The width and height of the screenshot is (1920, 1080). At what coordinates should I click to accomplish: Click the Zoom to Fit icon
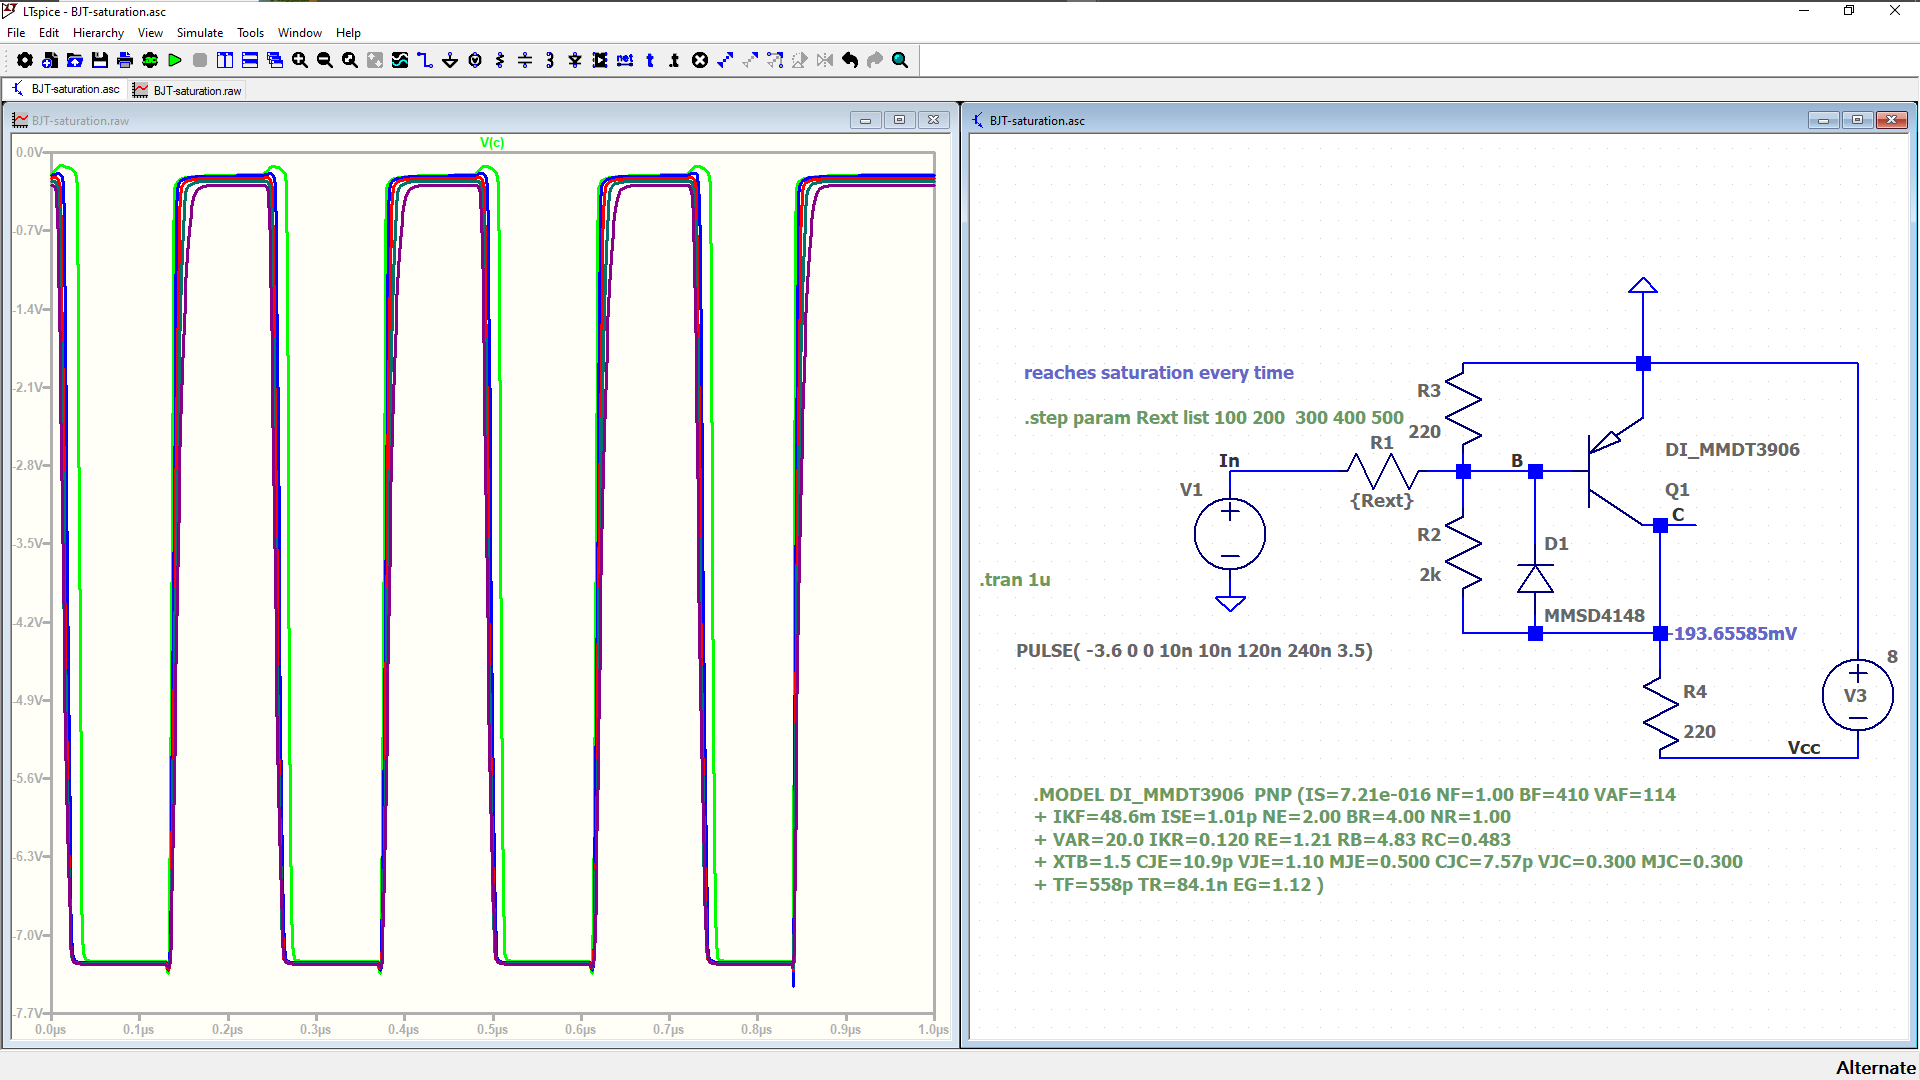[x=350, y=60]
